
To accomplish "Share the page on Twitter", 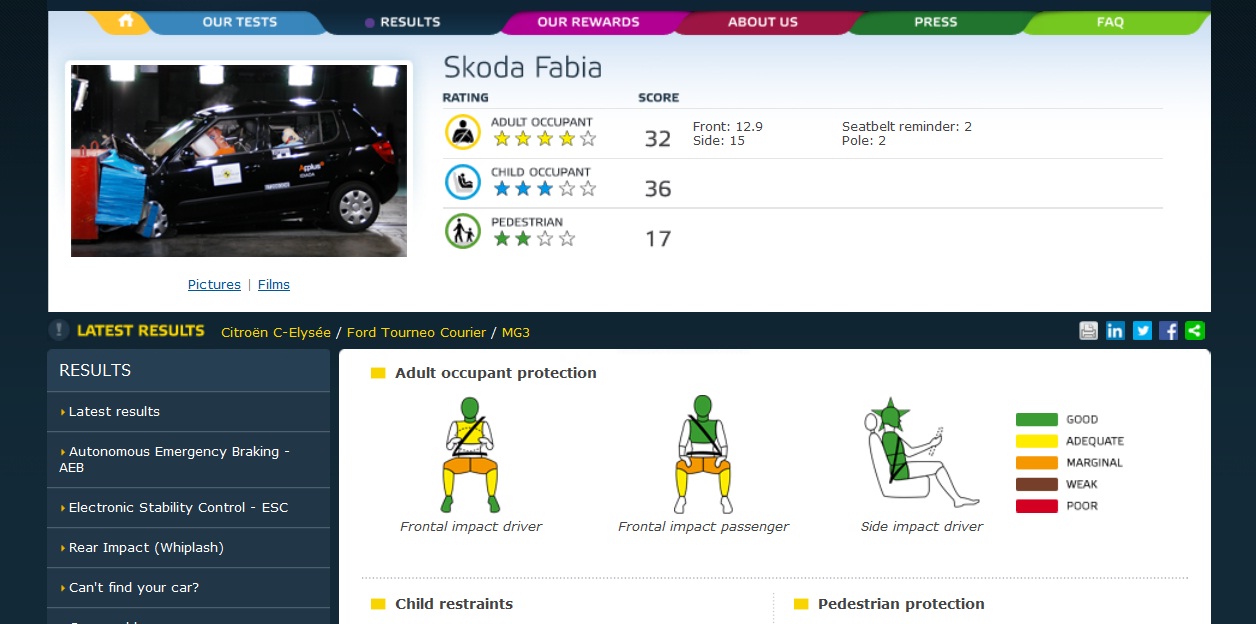I will point(1142,331).
